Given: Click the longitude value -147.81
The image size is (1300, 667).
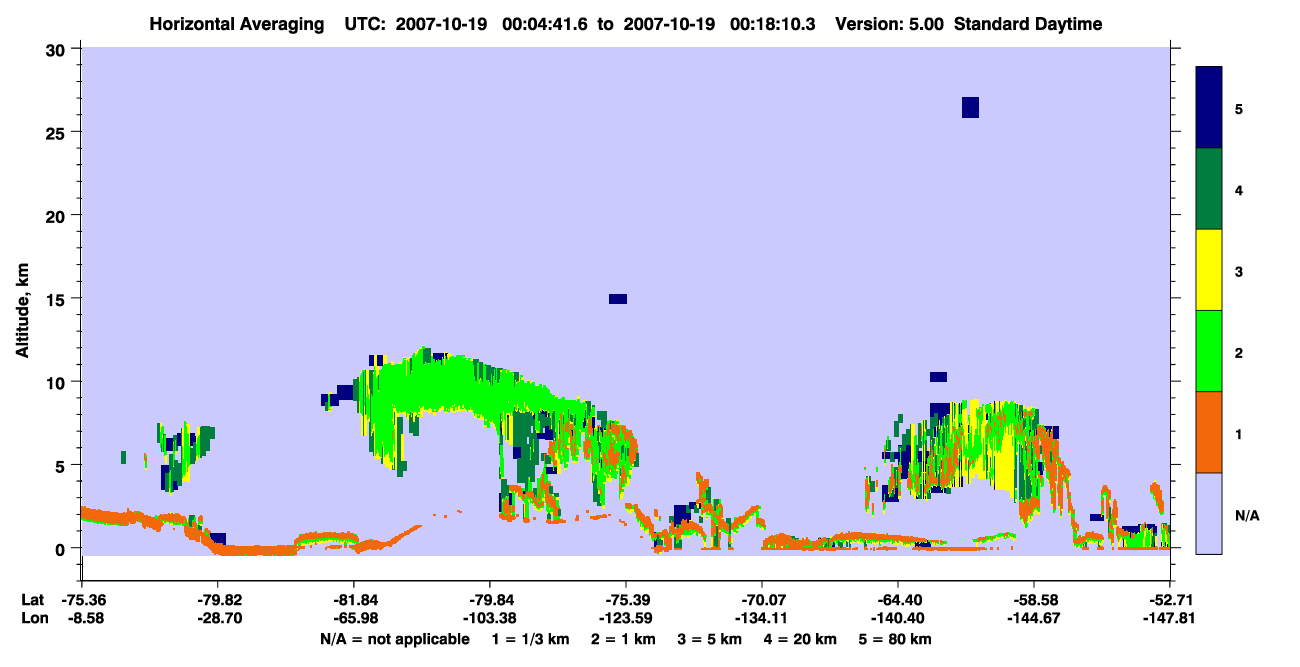Looking at the screenshot, I should click(1169, 618).
